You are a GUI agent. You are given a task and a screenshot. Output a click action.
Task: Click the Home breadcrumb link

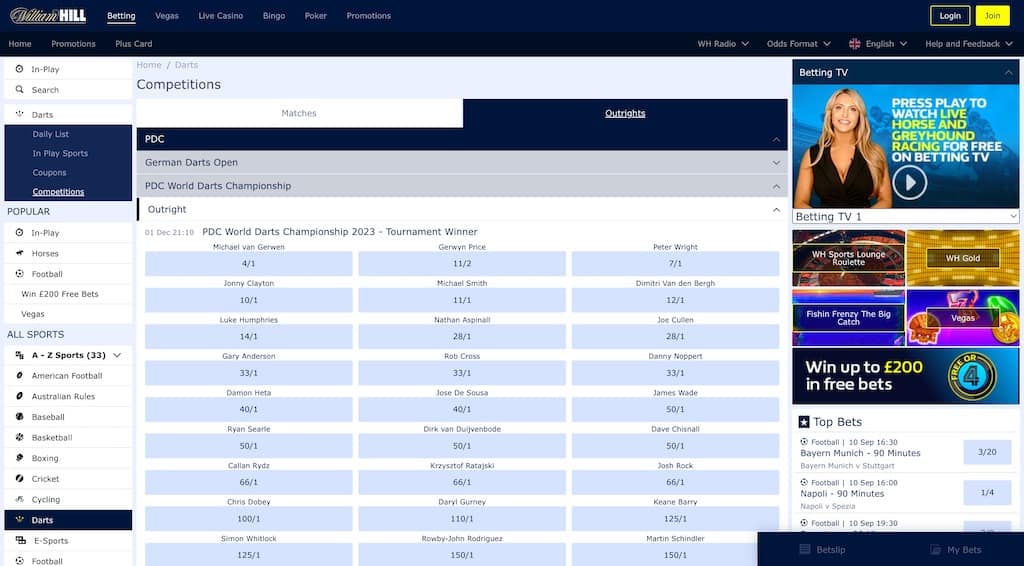[149, 65]
